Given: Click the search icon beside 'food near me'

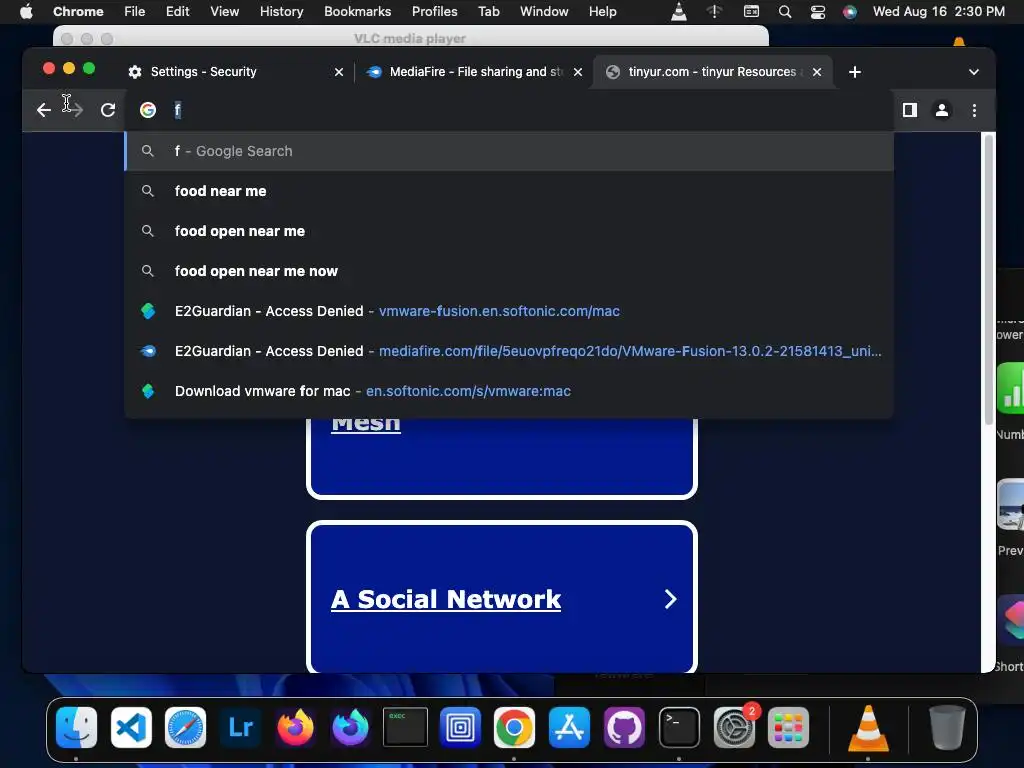Looking at the screenshot, I should tap(148, 191).
